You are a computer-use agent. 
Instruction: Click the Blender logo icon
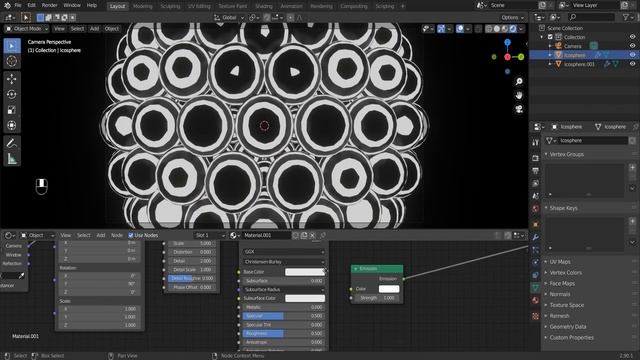7,5
